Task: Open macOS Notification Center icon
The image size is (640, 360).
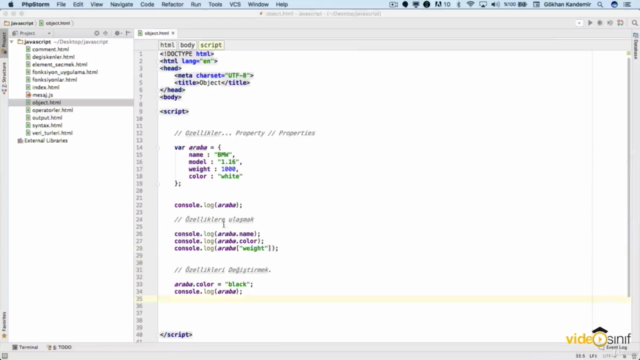Action: (x=627, y=4)
